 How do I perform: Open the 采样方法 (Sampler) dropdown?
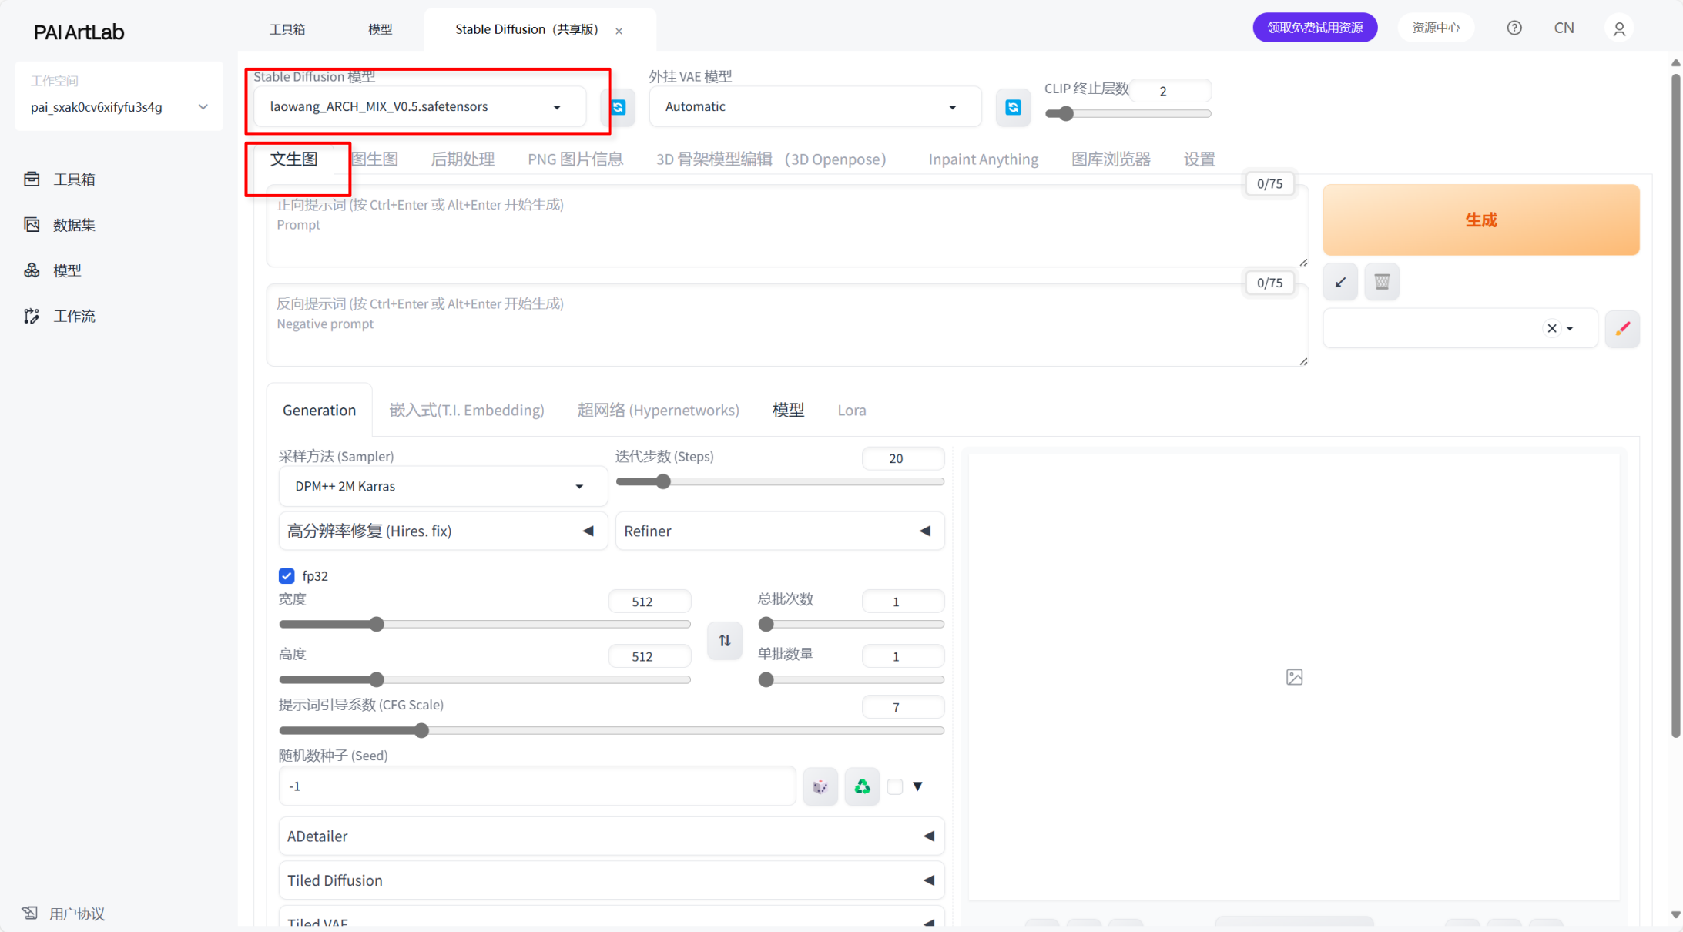coord(442,486)
